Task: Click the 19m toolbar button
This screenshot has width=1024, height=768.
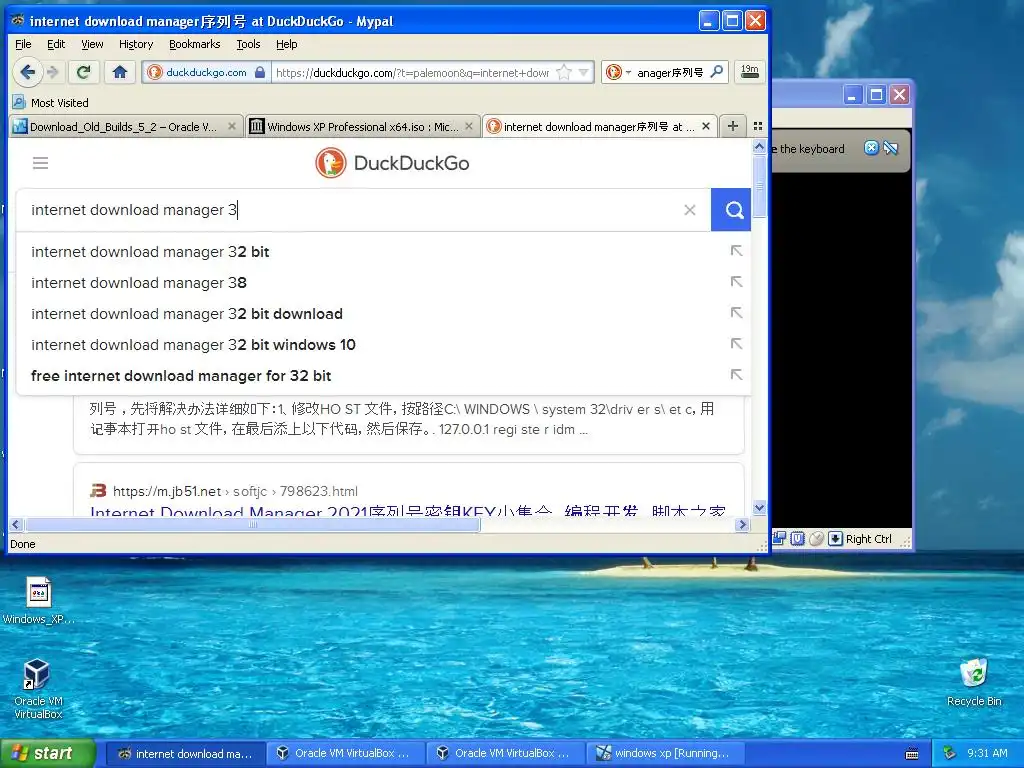Action: point(750,72)
